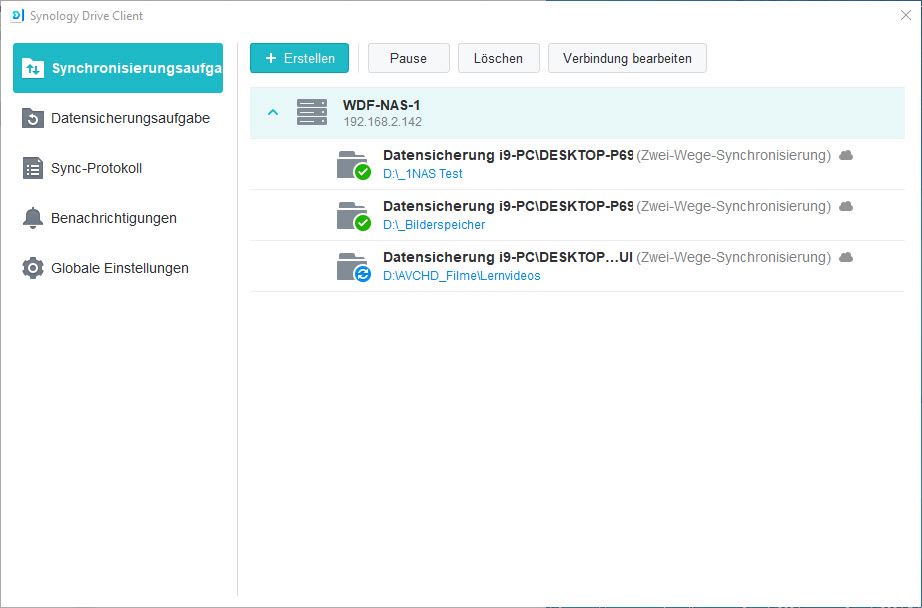Viewport: 922px width, 608px height.
Task: Click the Synology Drive logo in title bar
Action: click(x=16, y=15)
